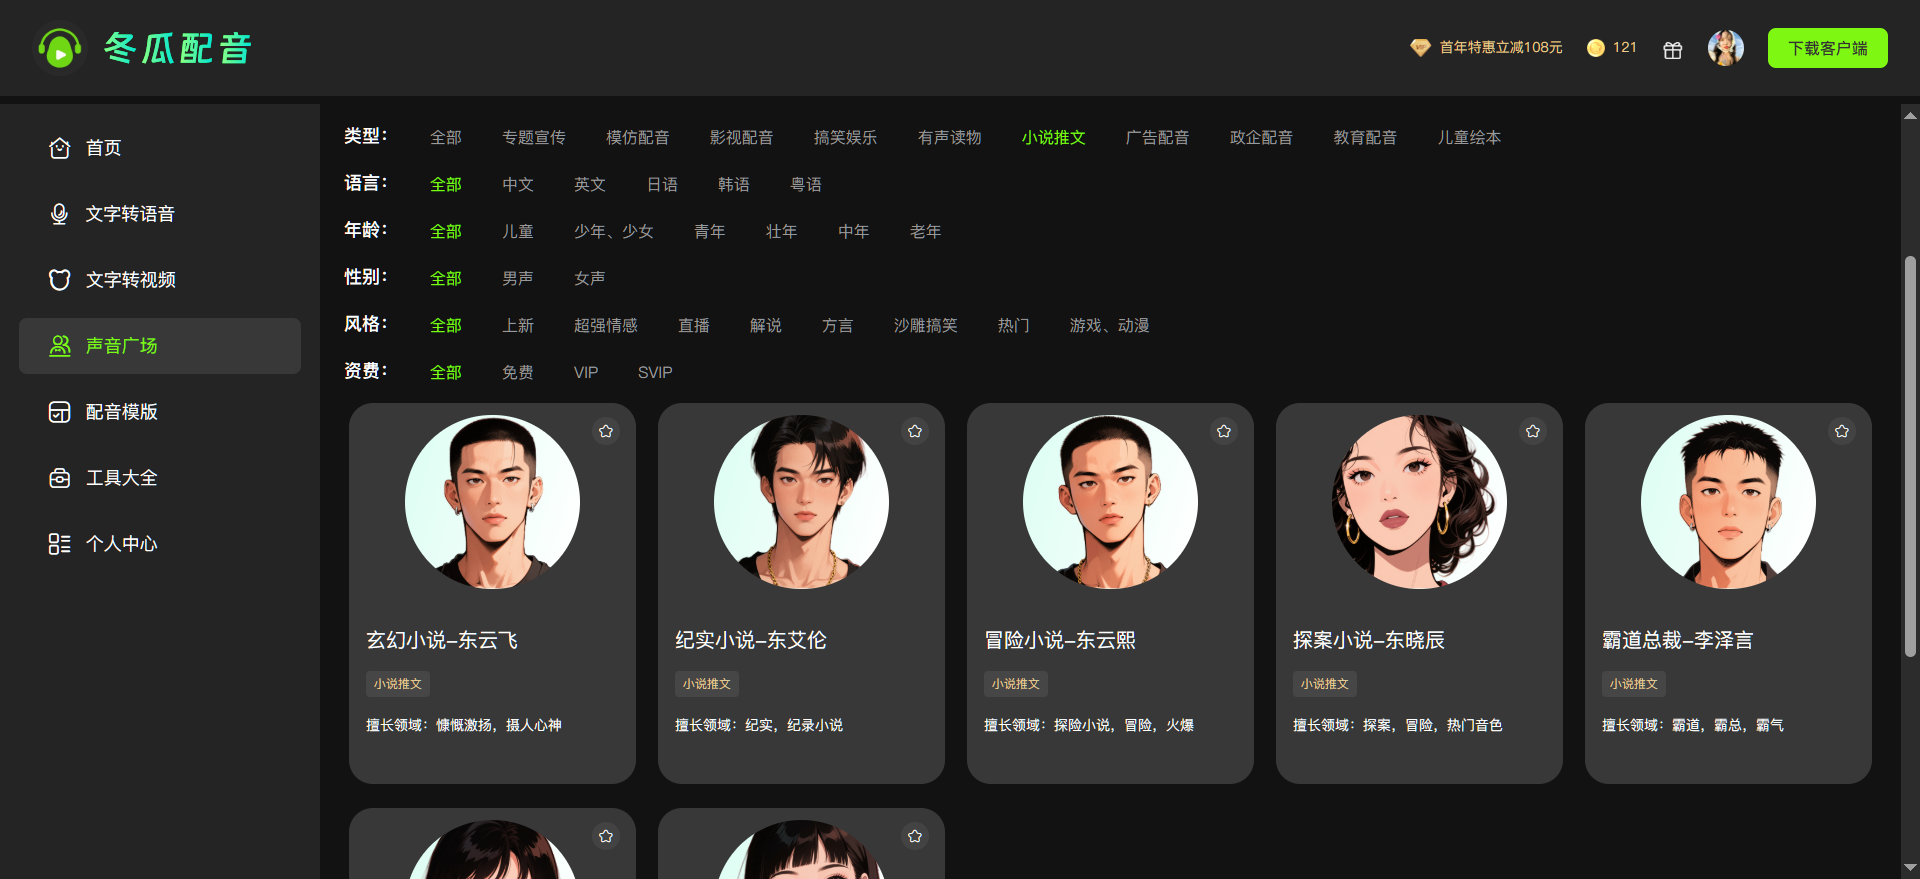Favorite the 纪实小说-东艾伦 voice card star
Image resolution: width=1920 pixels, height=879 pixels.
point(915,431)
